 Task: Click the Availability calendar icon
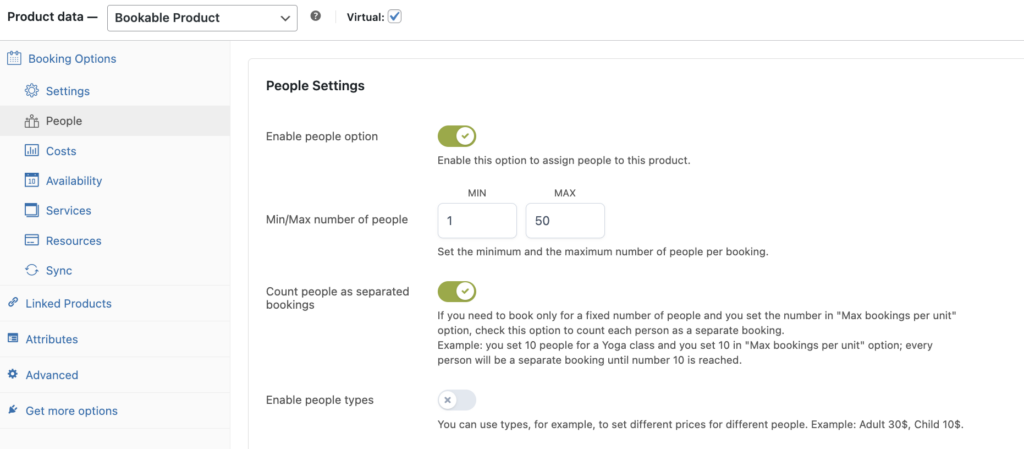32,181
